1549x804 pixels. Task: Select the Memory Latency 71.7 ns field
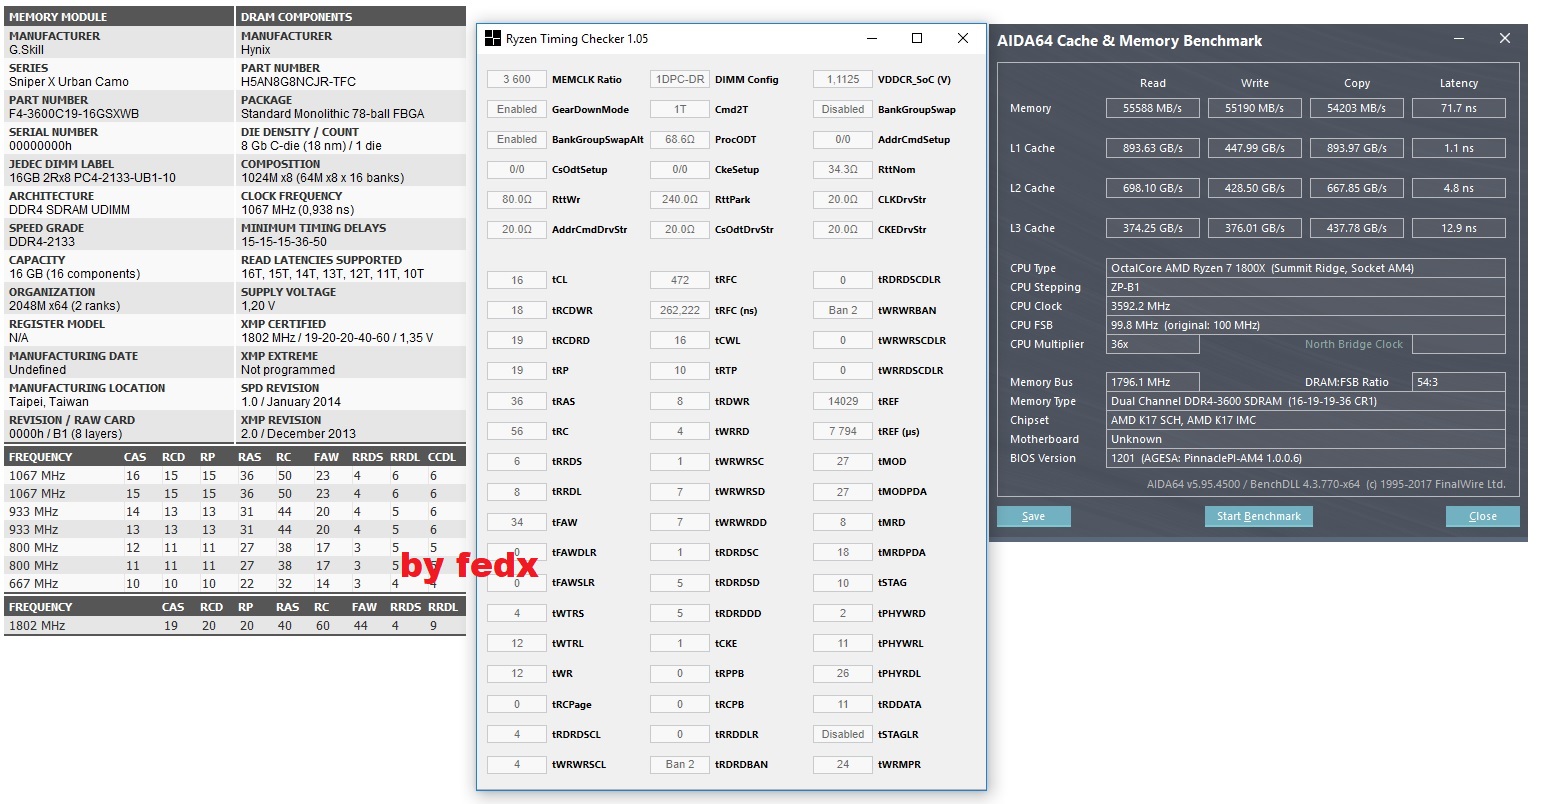1459,108
